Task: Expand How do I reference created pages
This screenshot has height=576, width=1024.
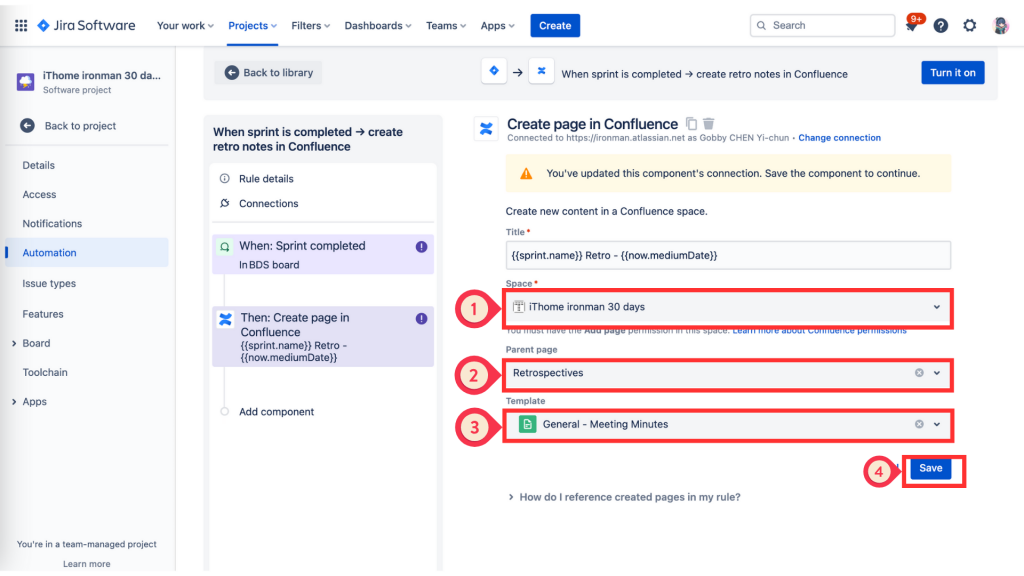Action: 624,497
